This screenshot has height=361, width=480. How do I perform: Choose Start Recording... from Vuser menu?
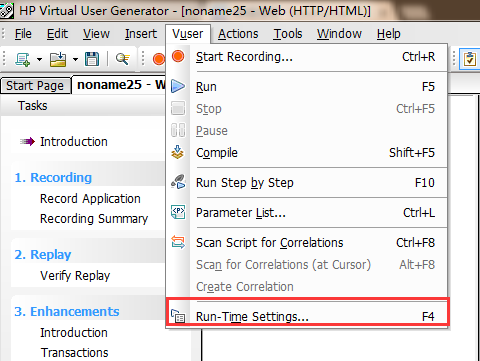307,57
